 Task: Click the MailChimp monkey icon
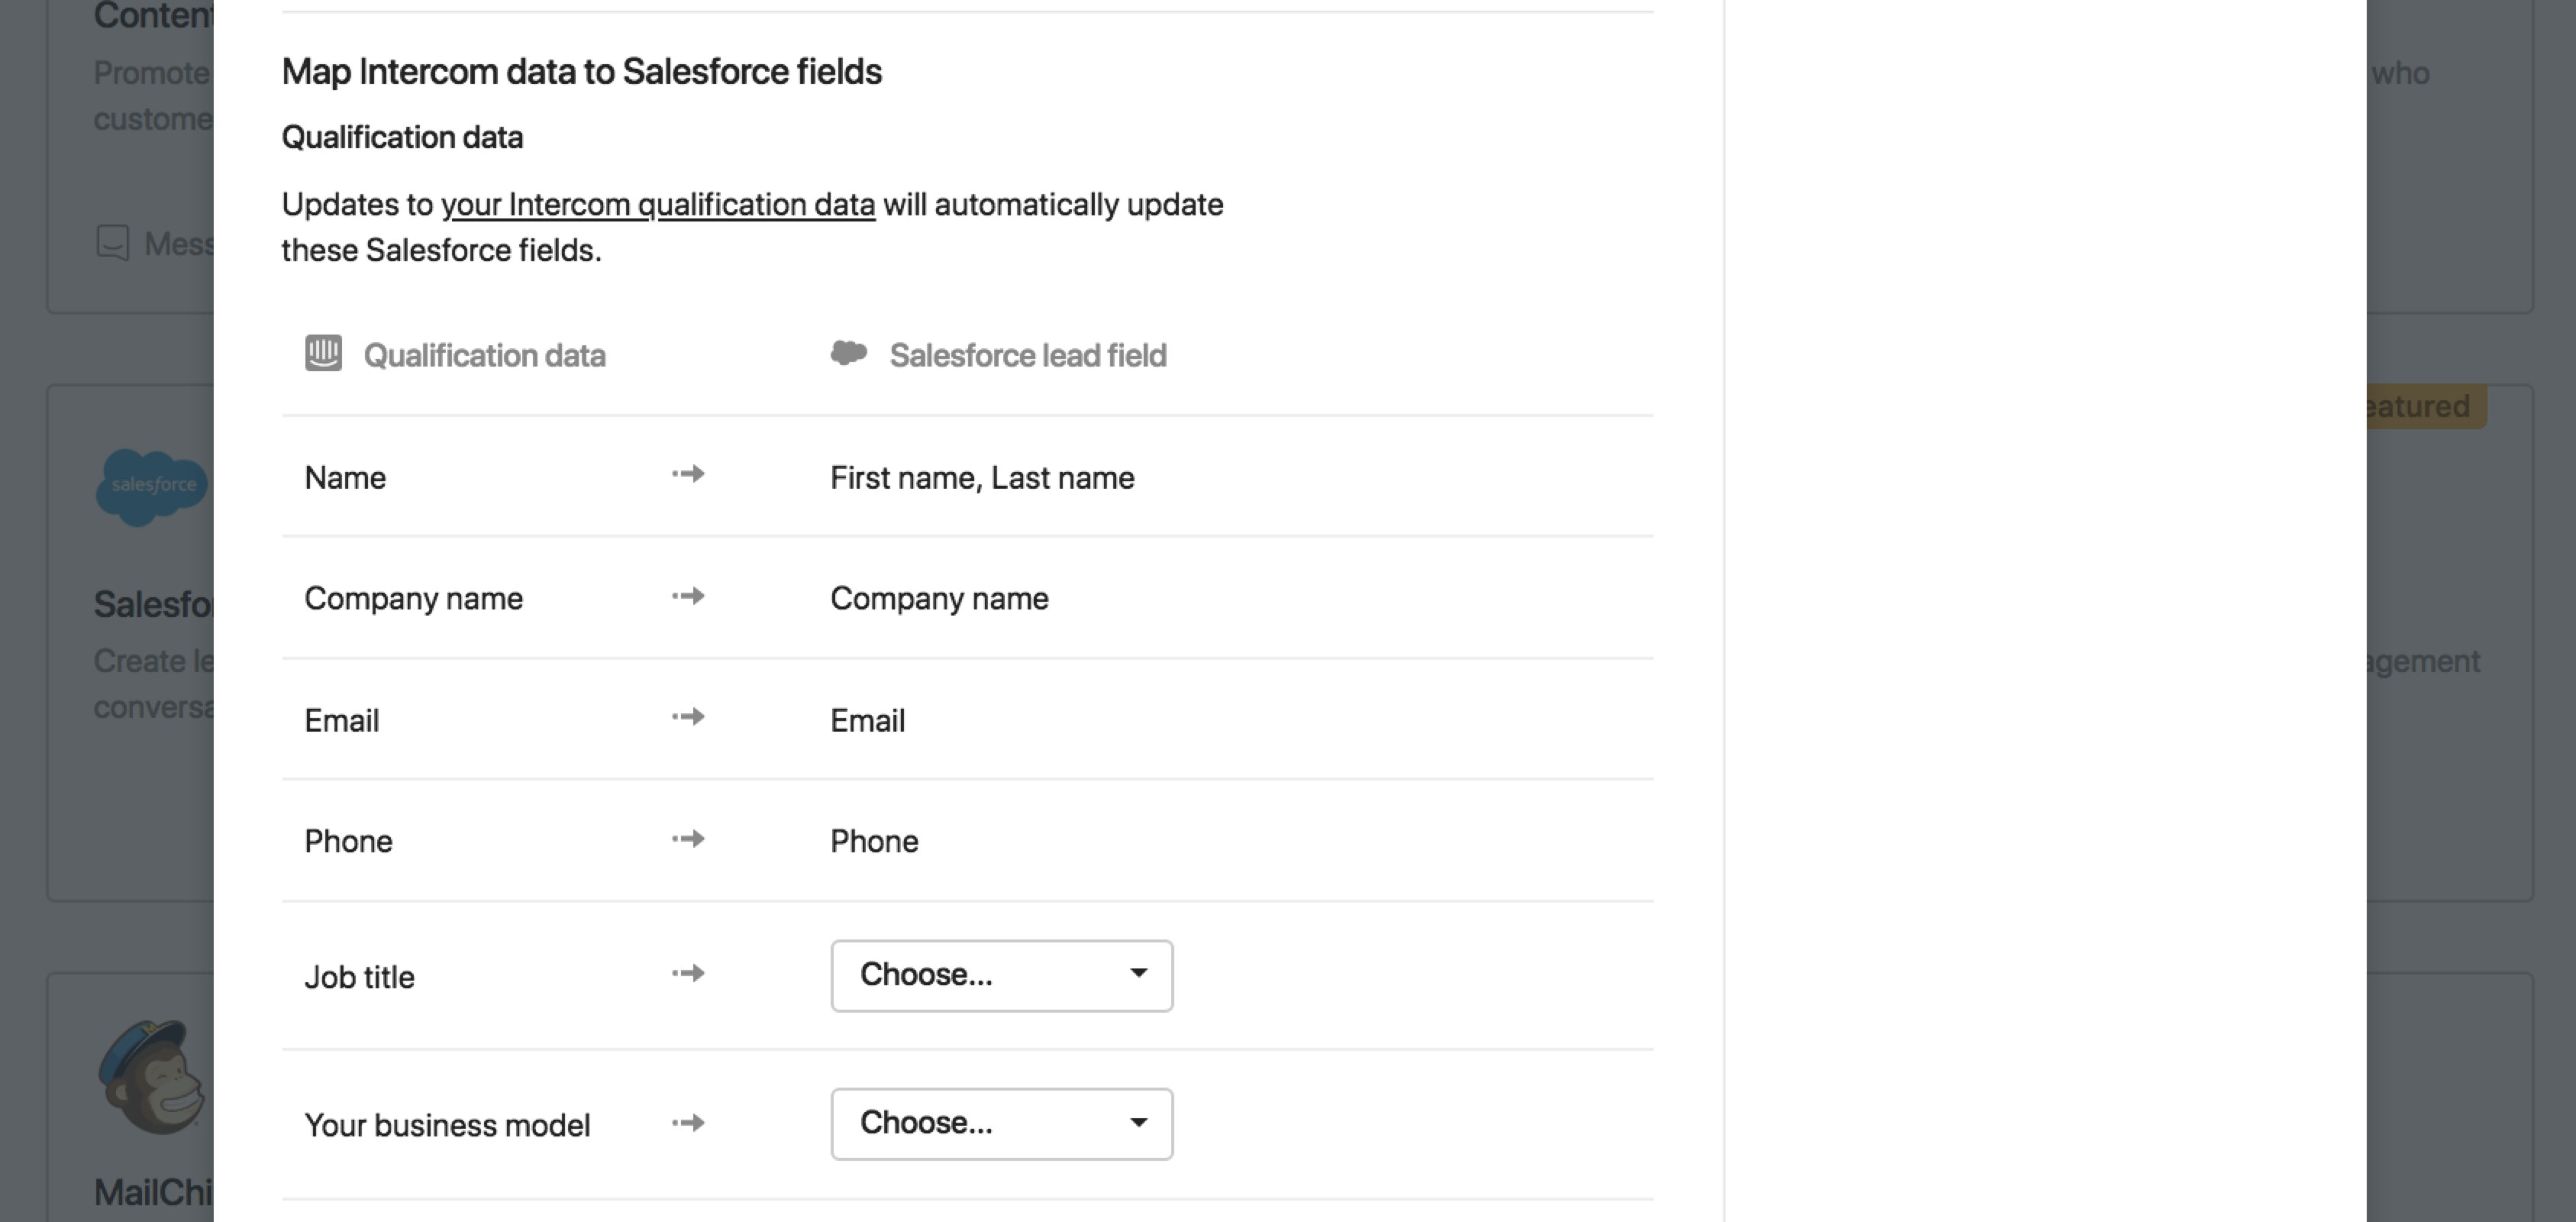click(152, 1075)
